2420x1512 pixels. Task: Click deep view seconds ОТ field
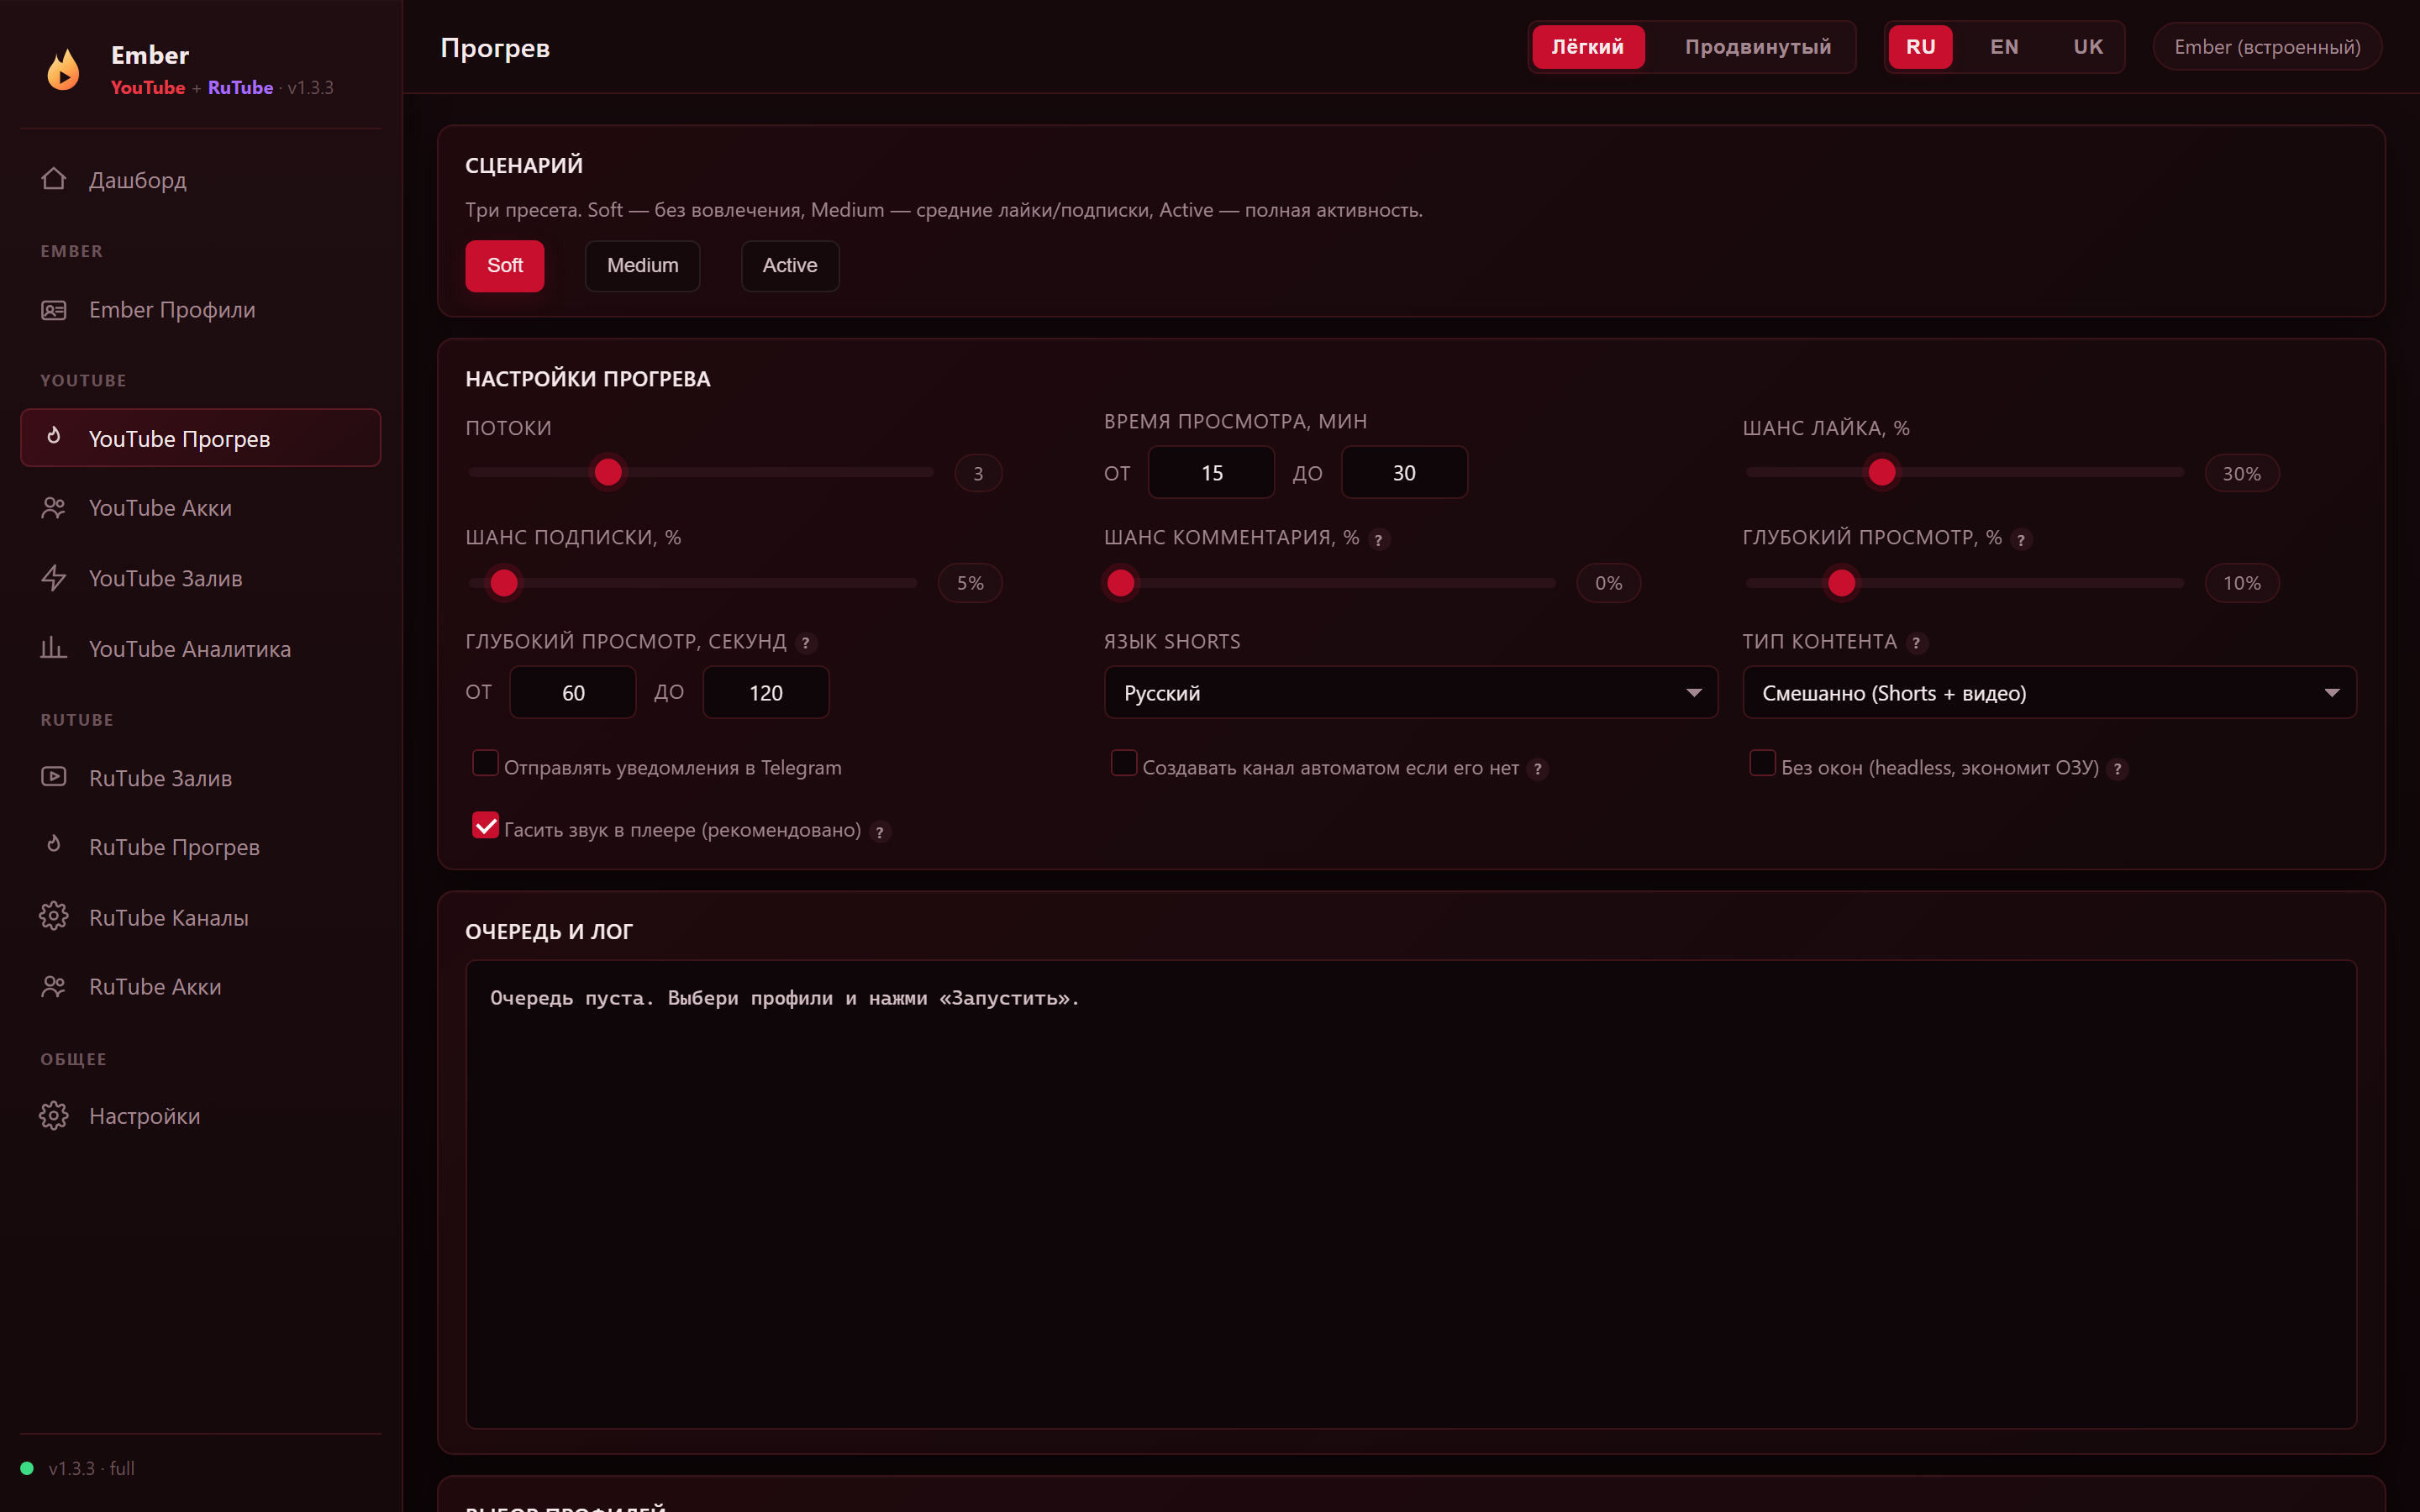[573, 693]
